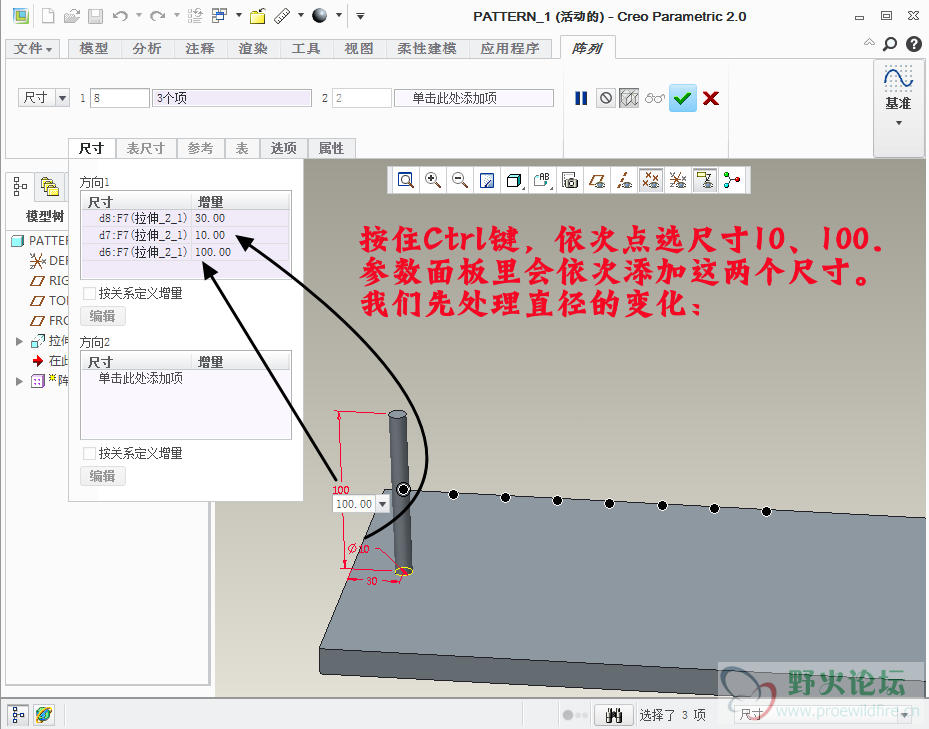The width and height of the screenshot is (929, 729).
Task: Open the 分析 ribbon tab
Action: tap(147, 49)
